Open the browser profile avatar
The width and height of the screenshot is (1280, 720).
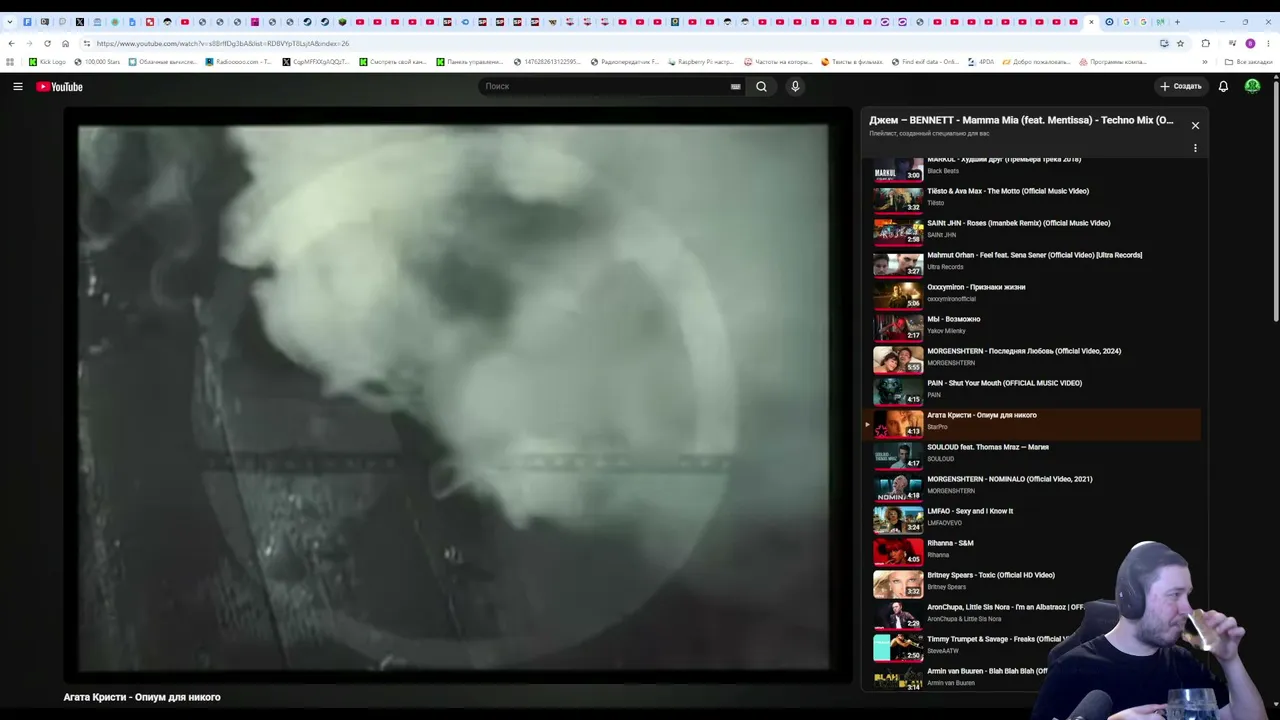pyautogui.click(x=1250, y=43)
